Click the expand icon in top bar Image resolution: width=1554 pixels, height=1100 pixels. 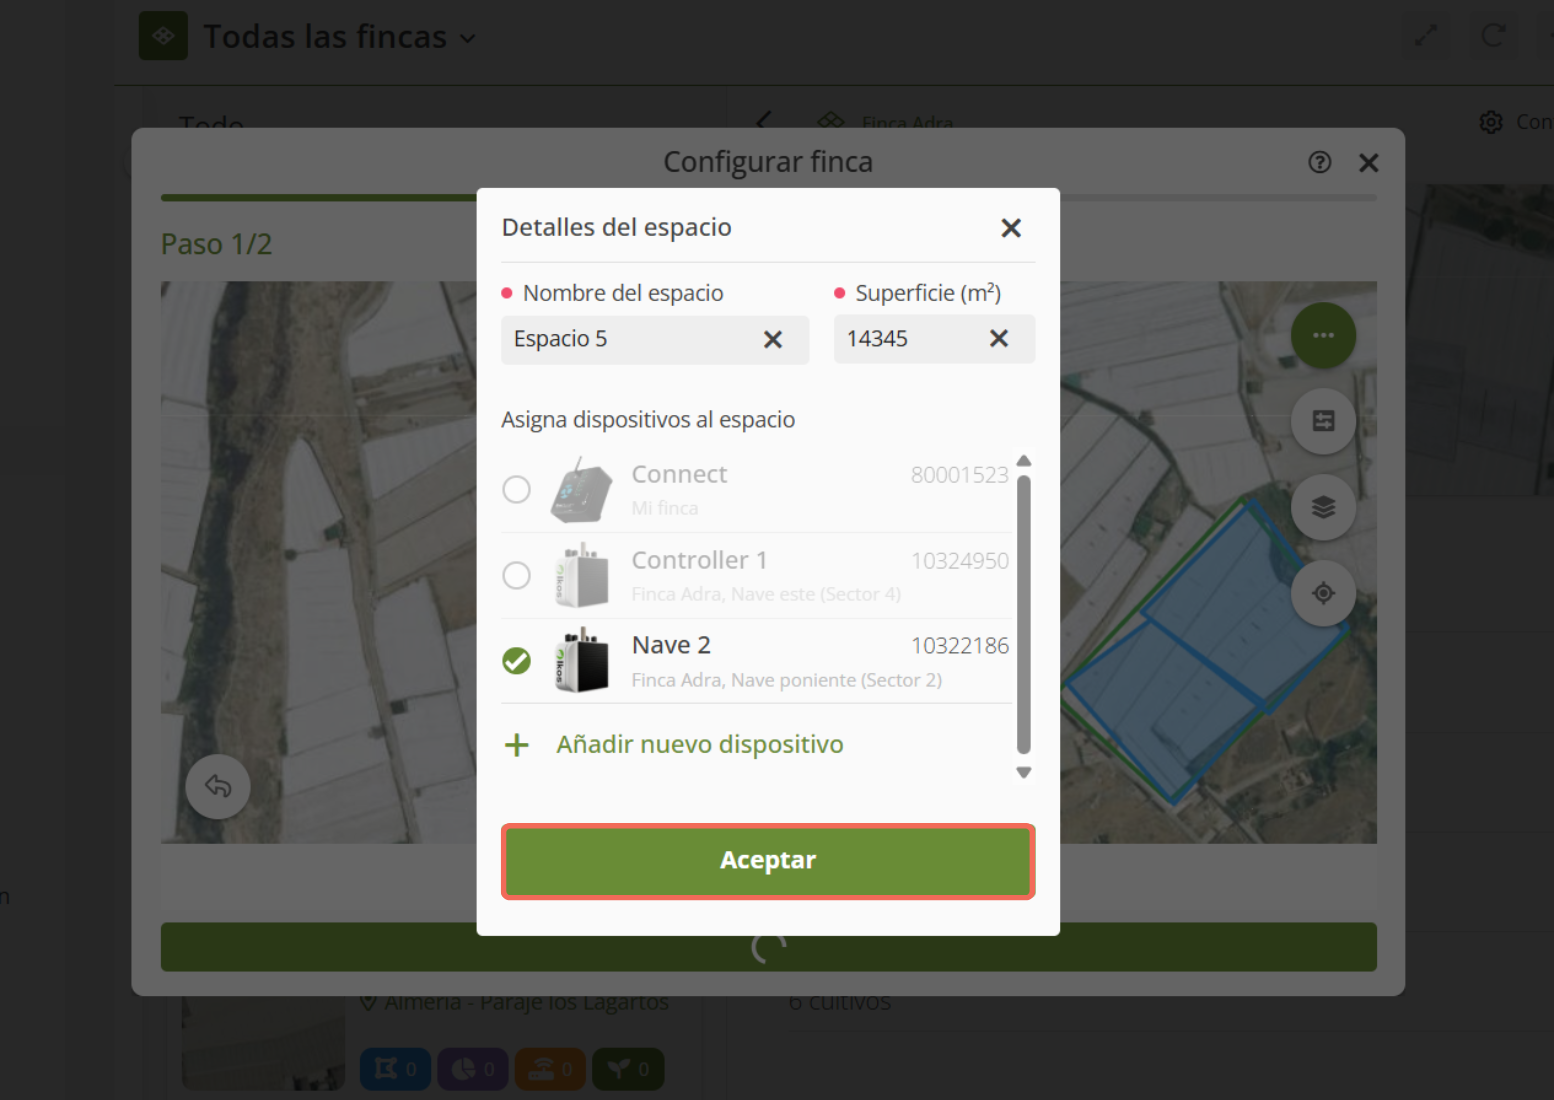[x=1426, y=36]
